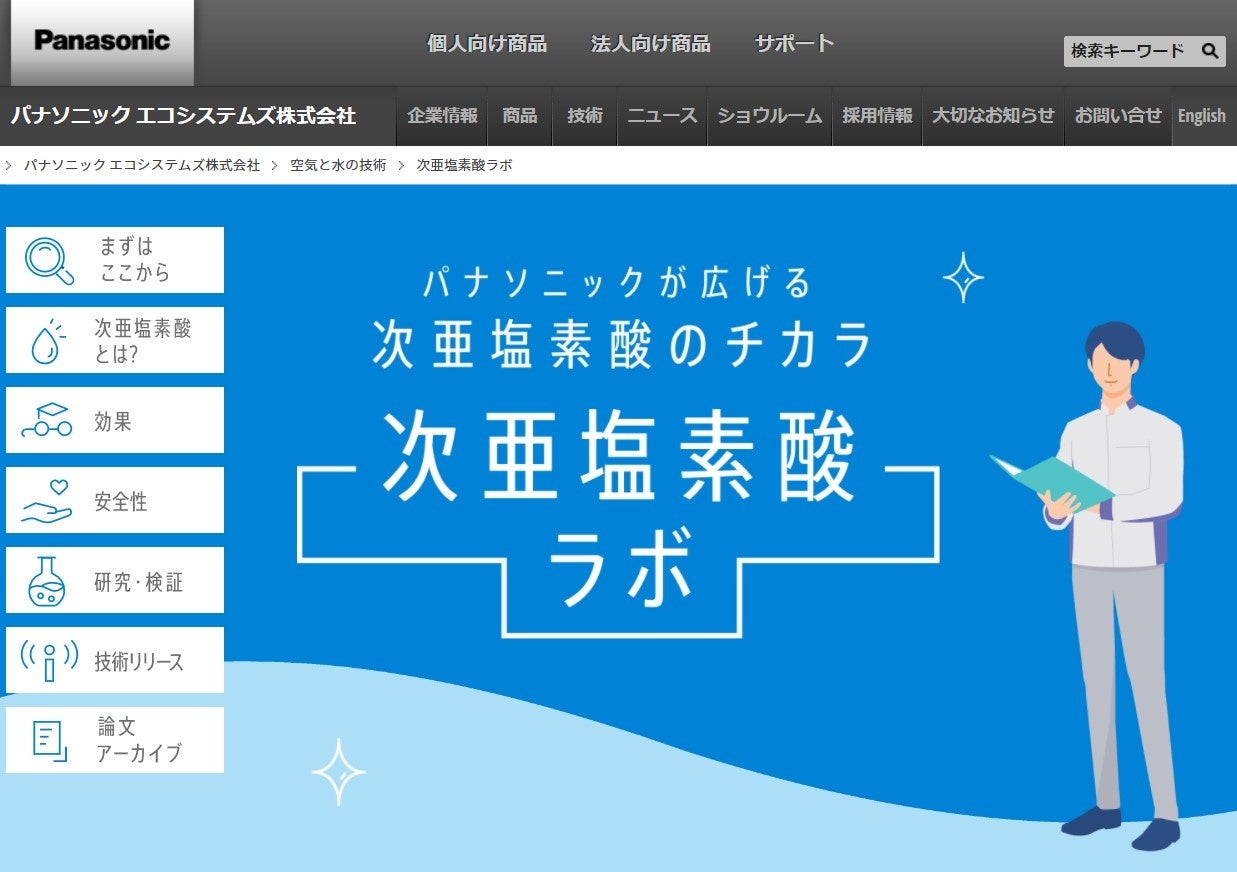Open the まずはここから sidebar button

115,260
